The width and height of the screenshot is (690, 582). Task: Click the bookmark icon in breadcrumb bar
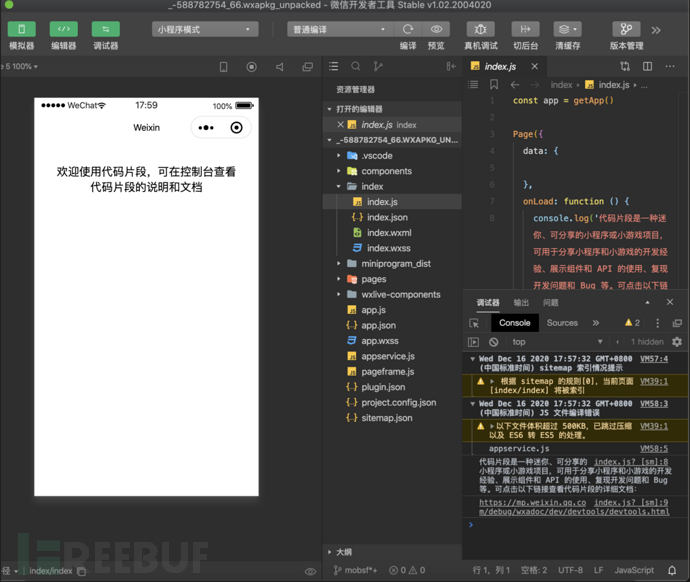point(494,84)
